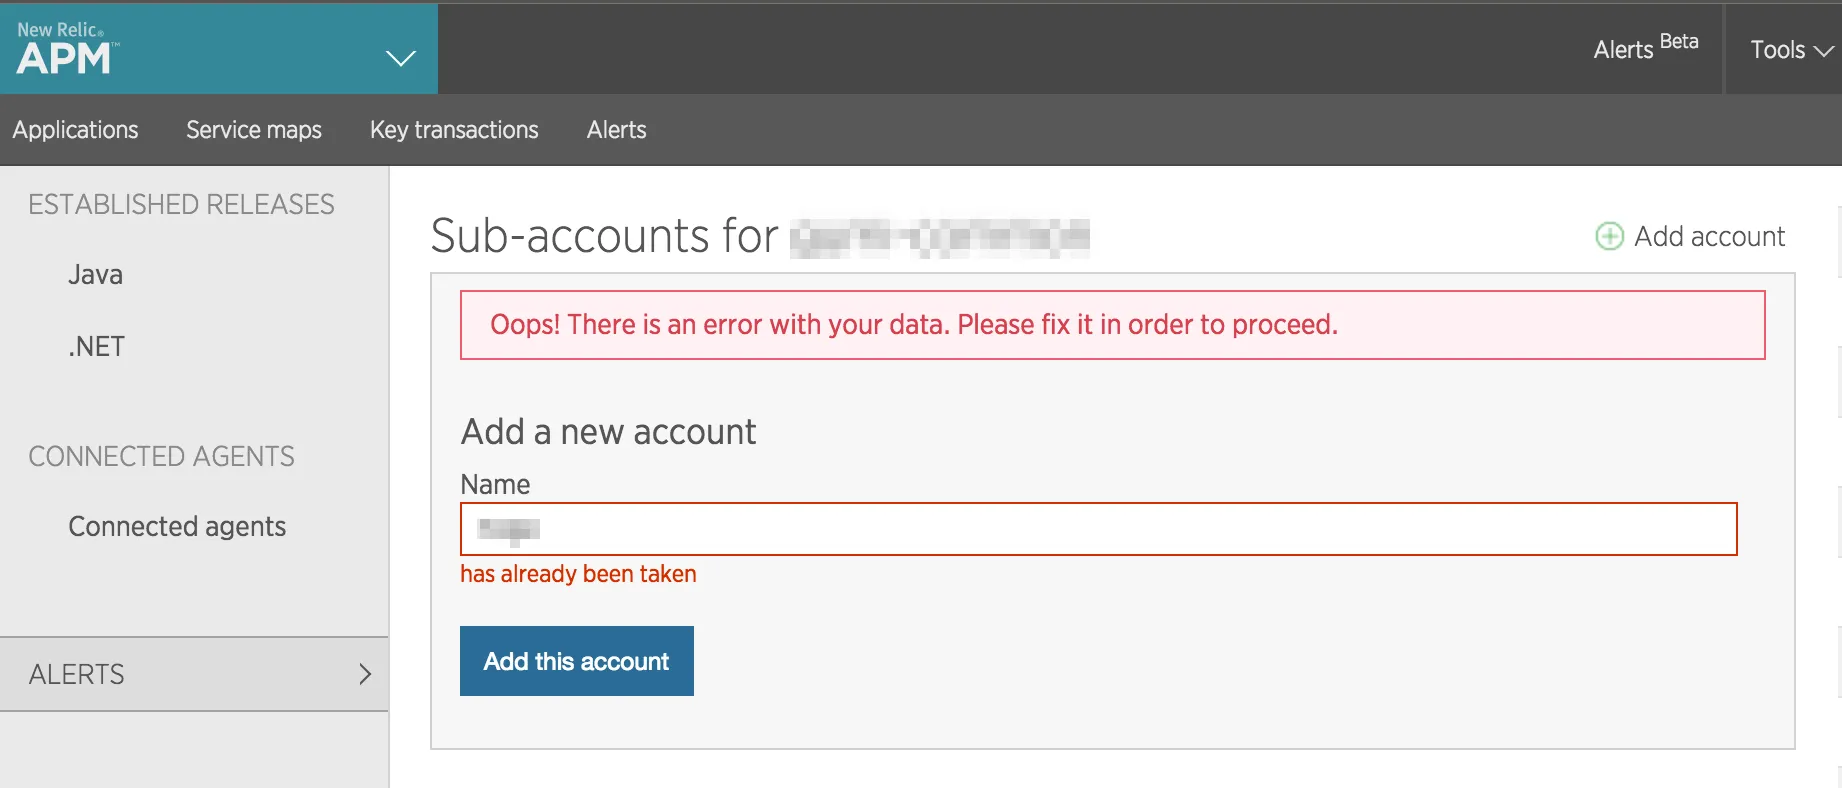
Task: Expand the ALERTS sidebar section chevron
Action: (364, 674)
